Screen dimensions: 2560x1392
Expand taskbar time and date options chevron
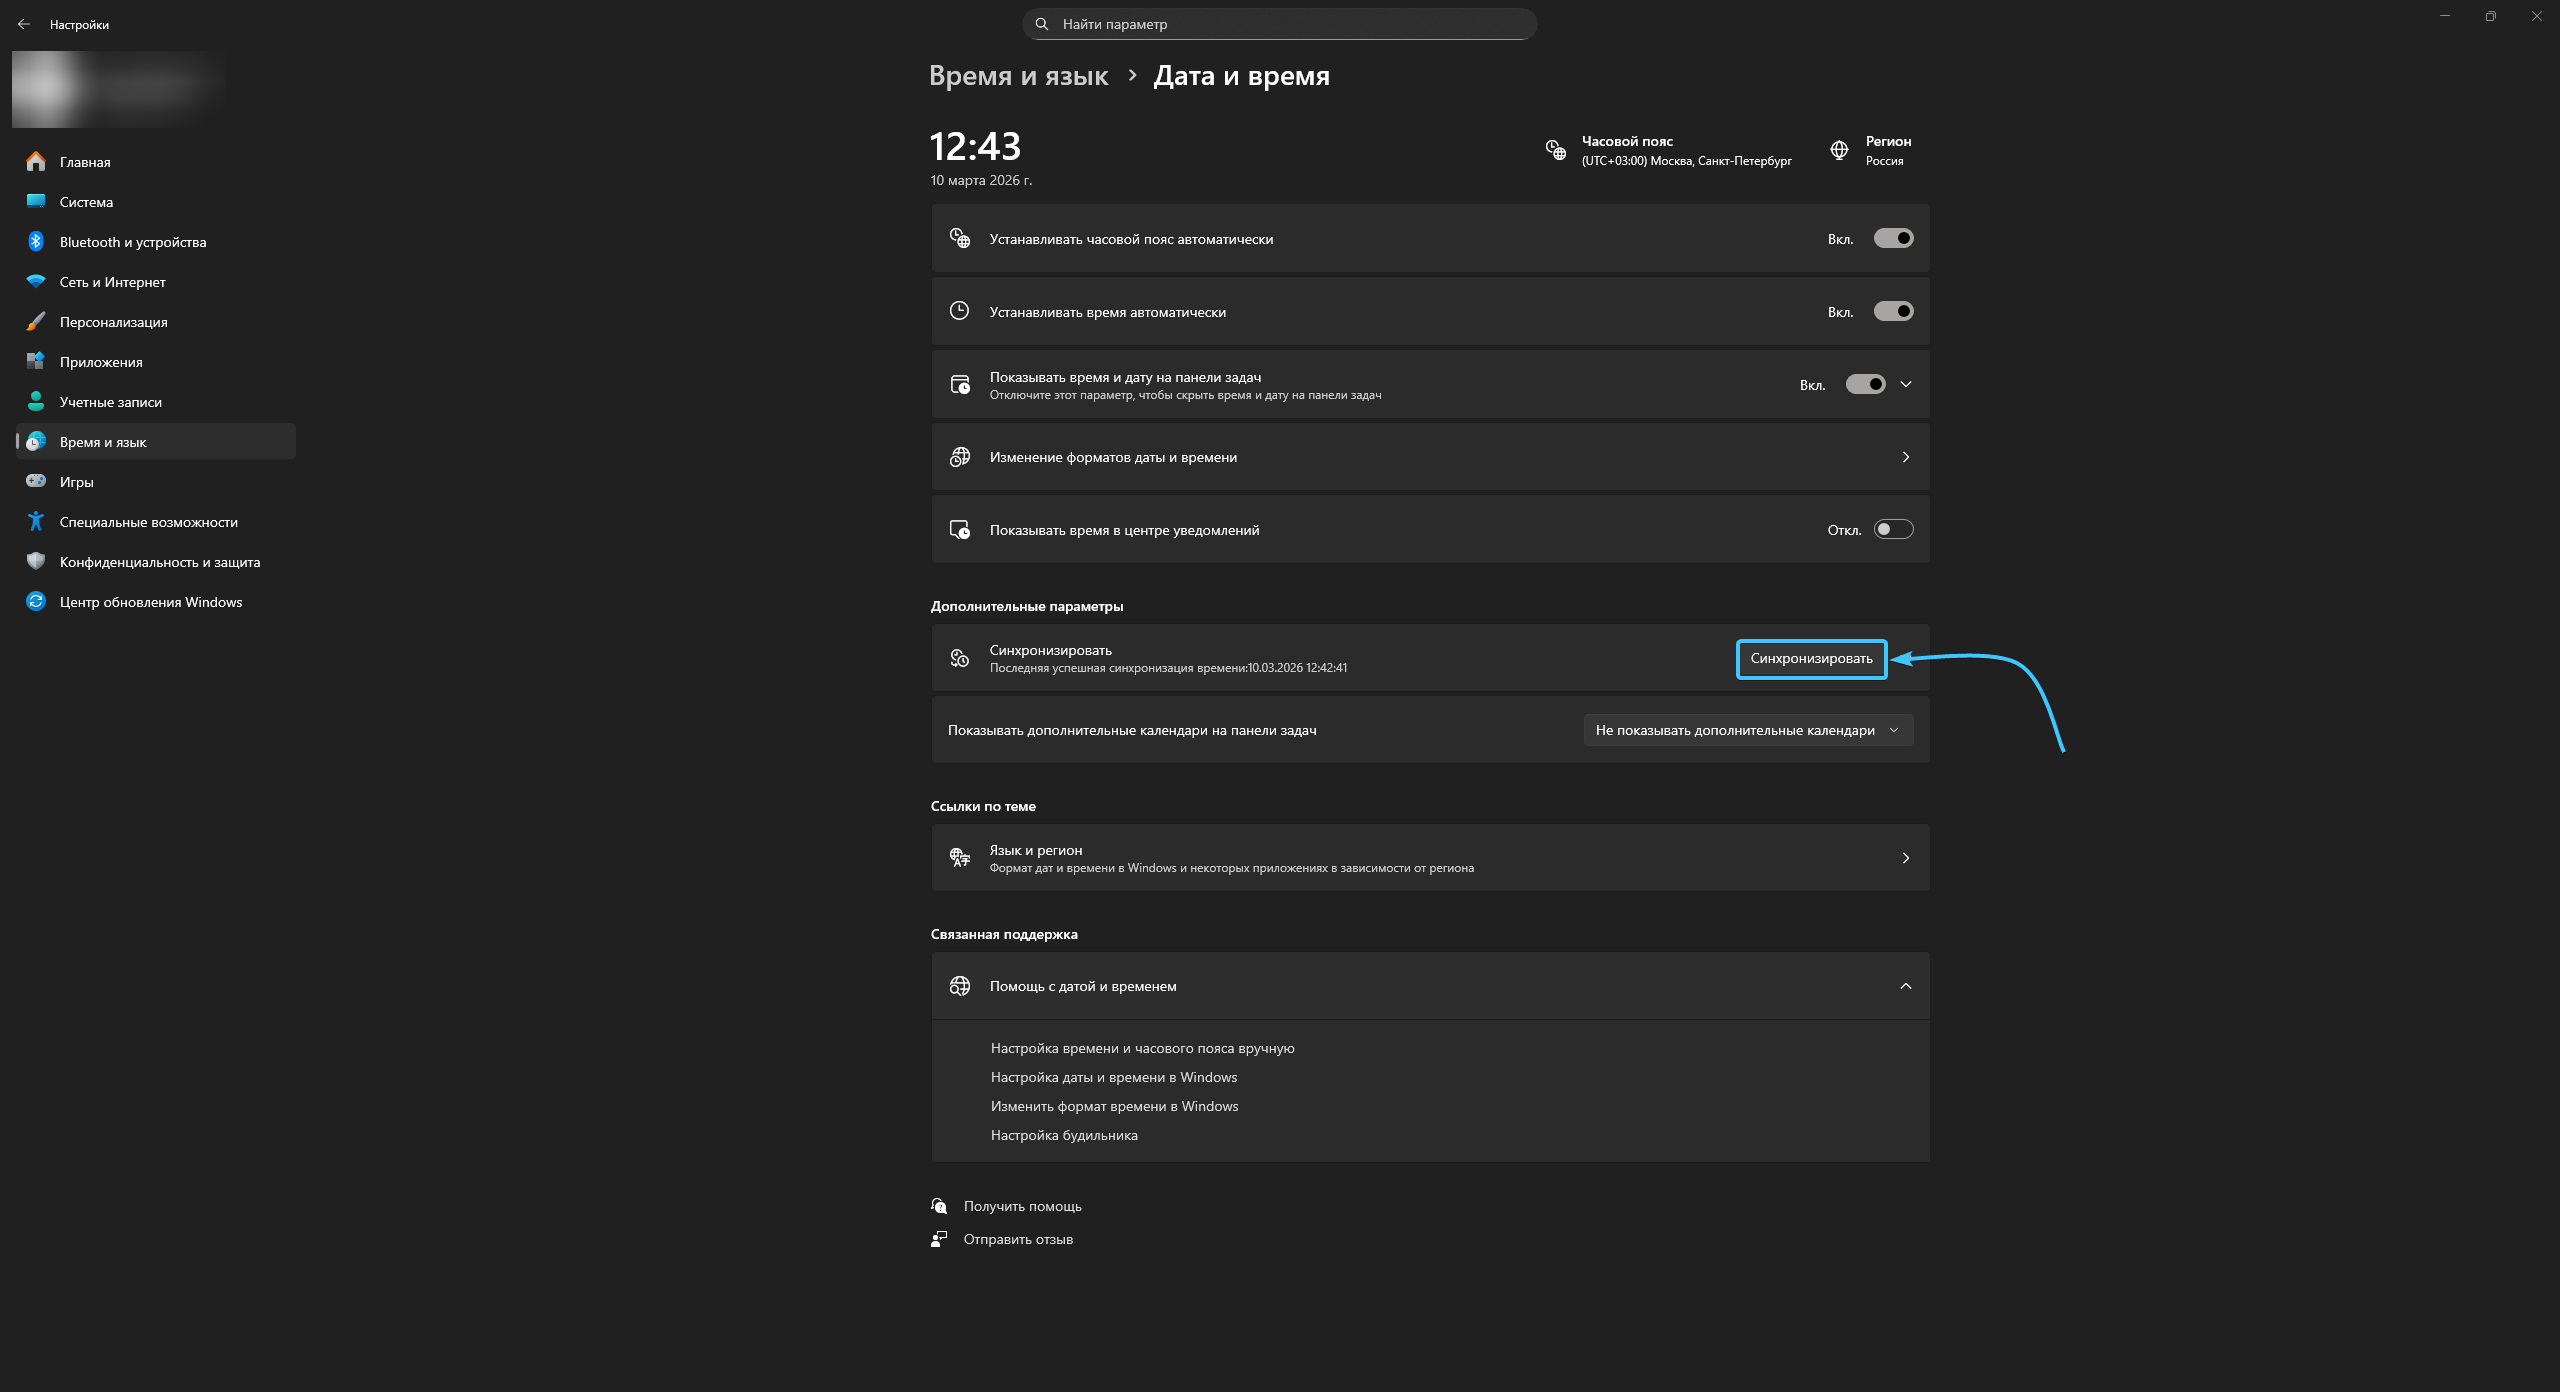click(1906, 384)
